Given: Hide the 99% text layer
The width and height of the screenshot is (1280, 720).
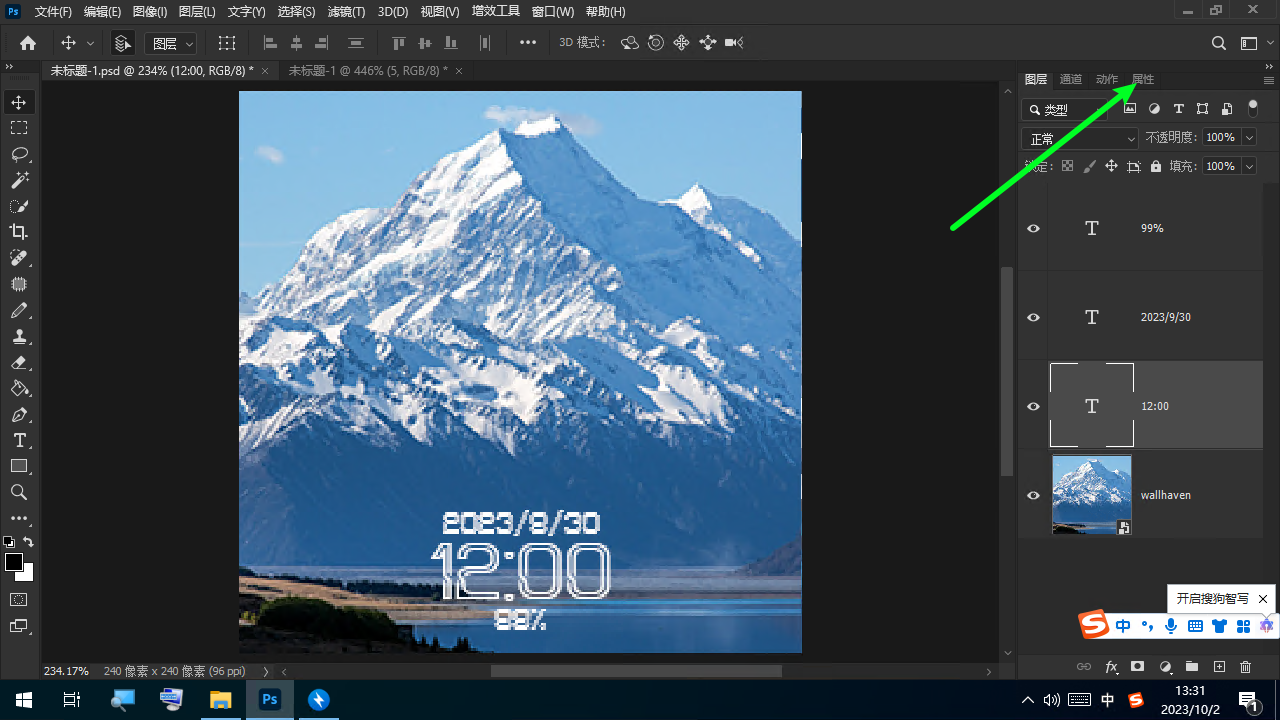Looking at the screenshot, I should [x=1033, y=228].
